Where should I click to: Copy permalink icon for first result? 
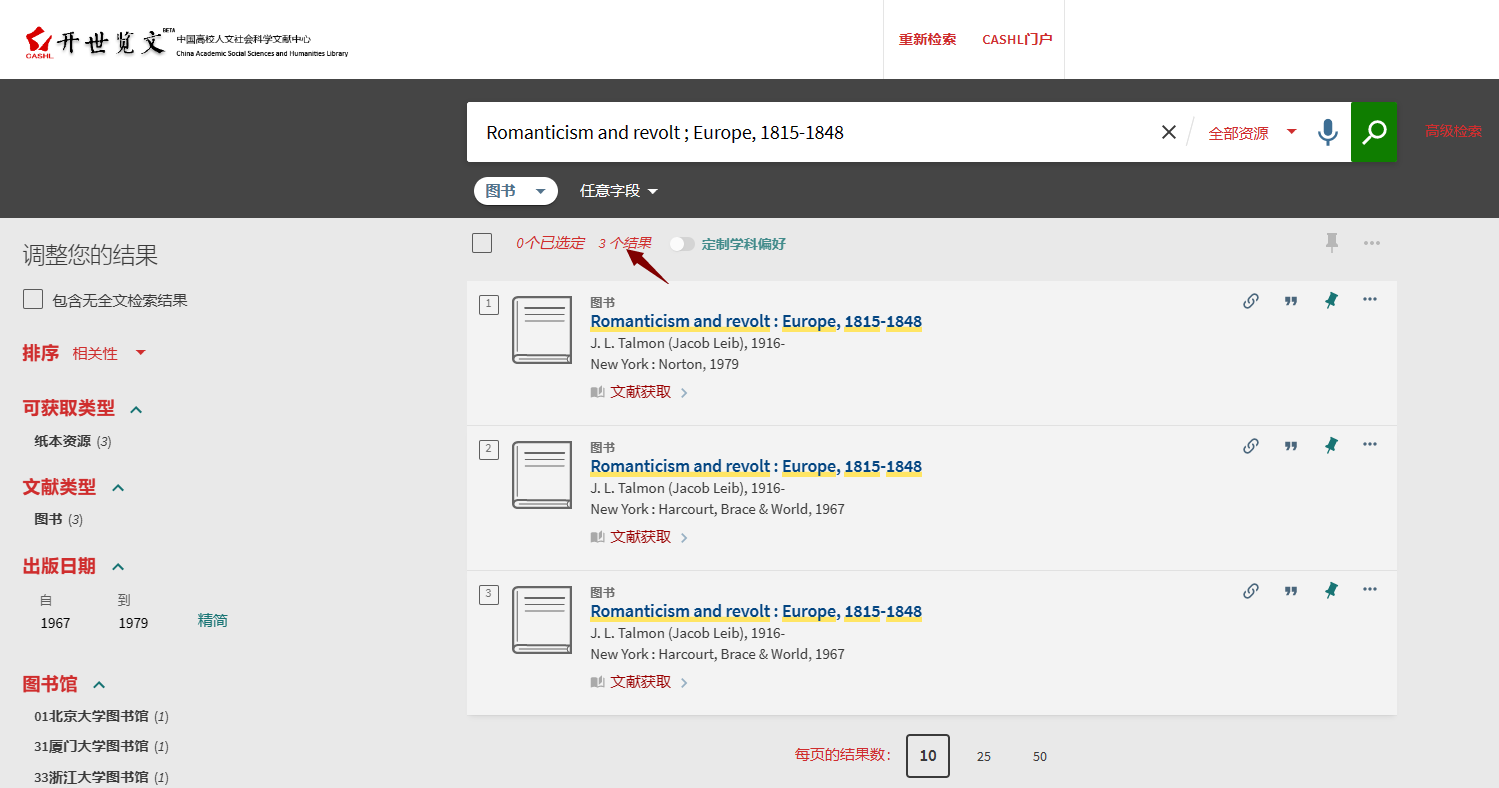click(x=1250, y=301)
